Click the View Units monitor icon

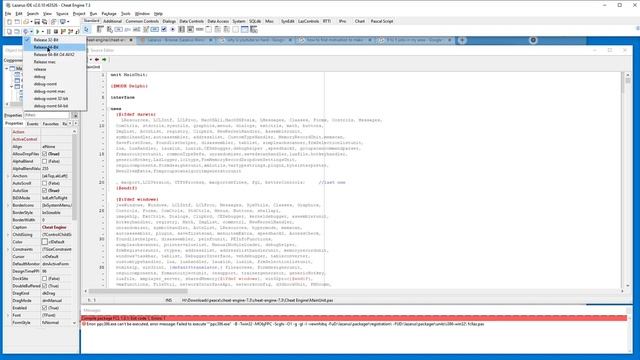pyautogui.click(x=62, y=22)
